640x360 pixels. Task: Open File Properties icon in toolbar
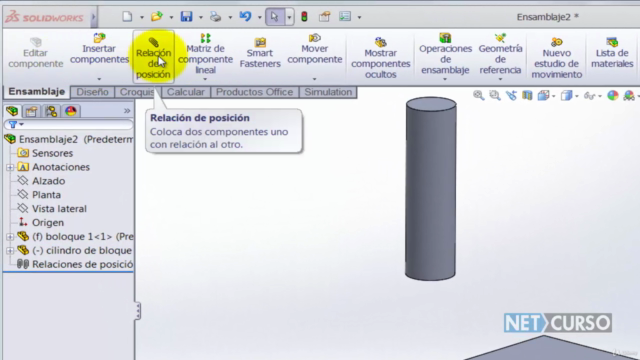[324, 17]
